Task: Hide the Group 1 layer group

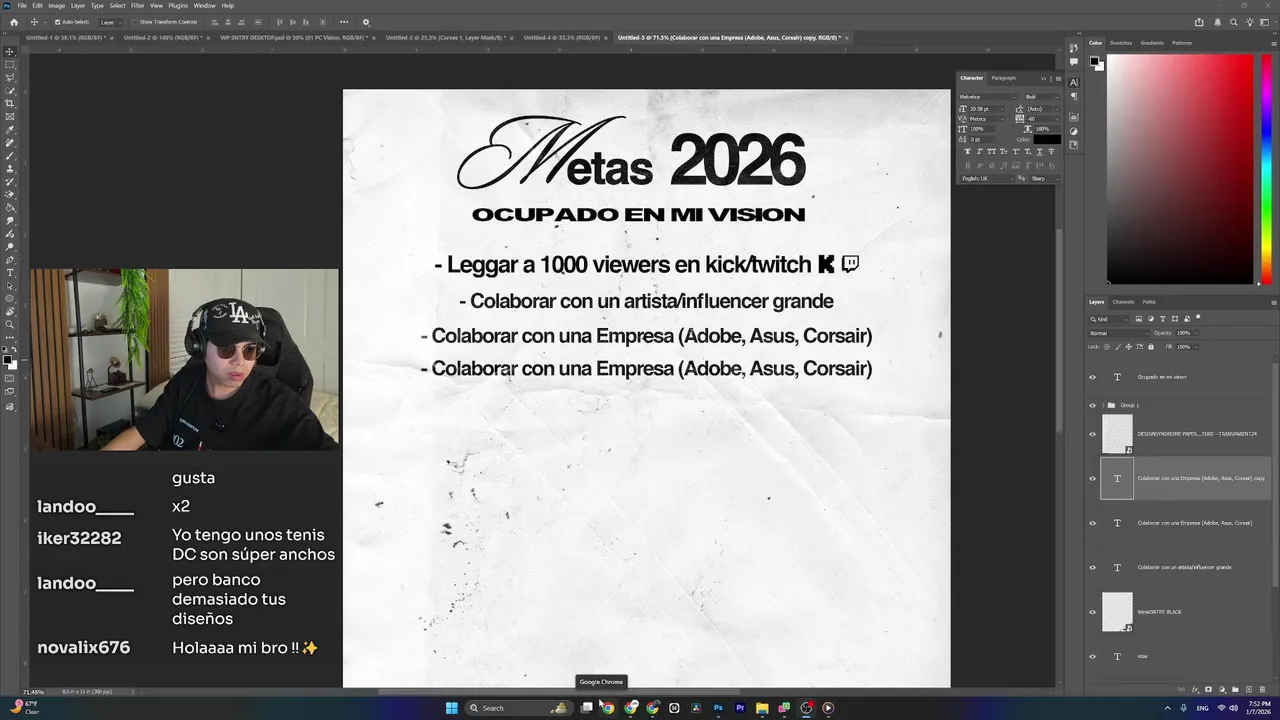Action: [x=1092, y=405]
